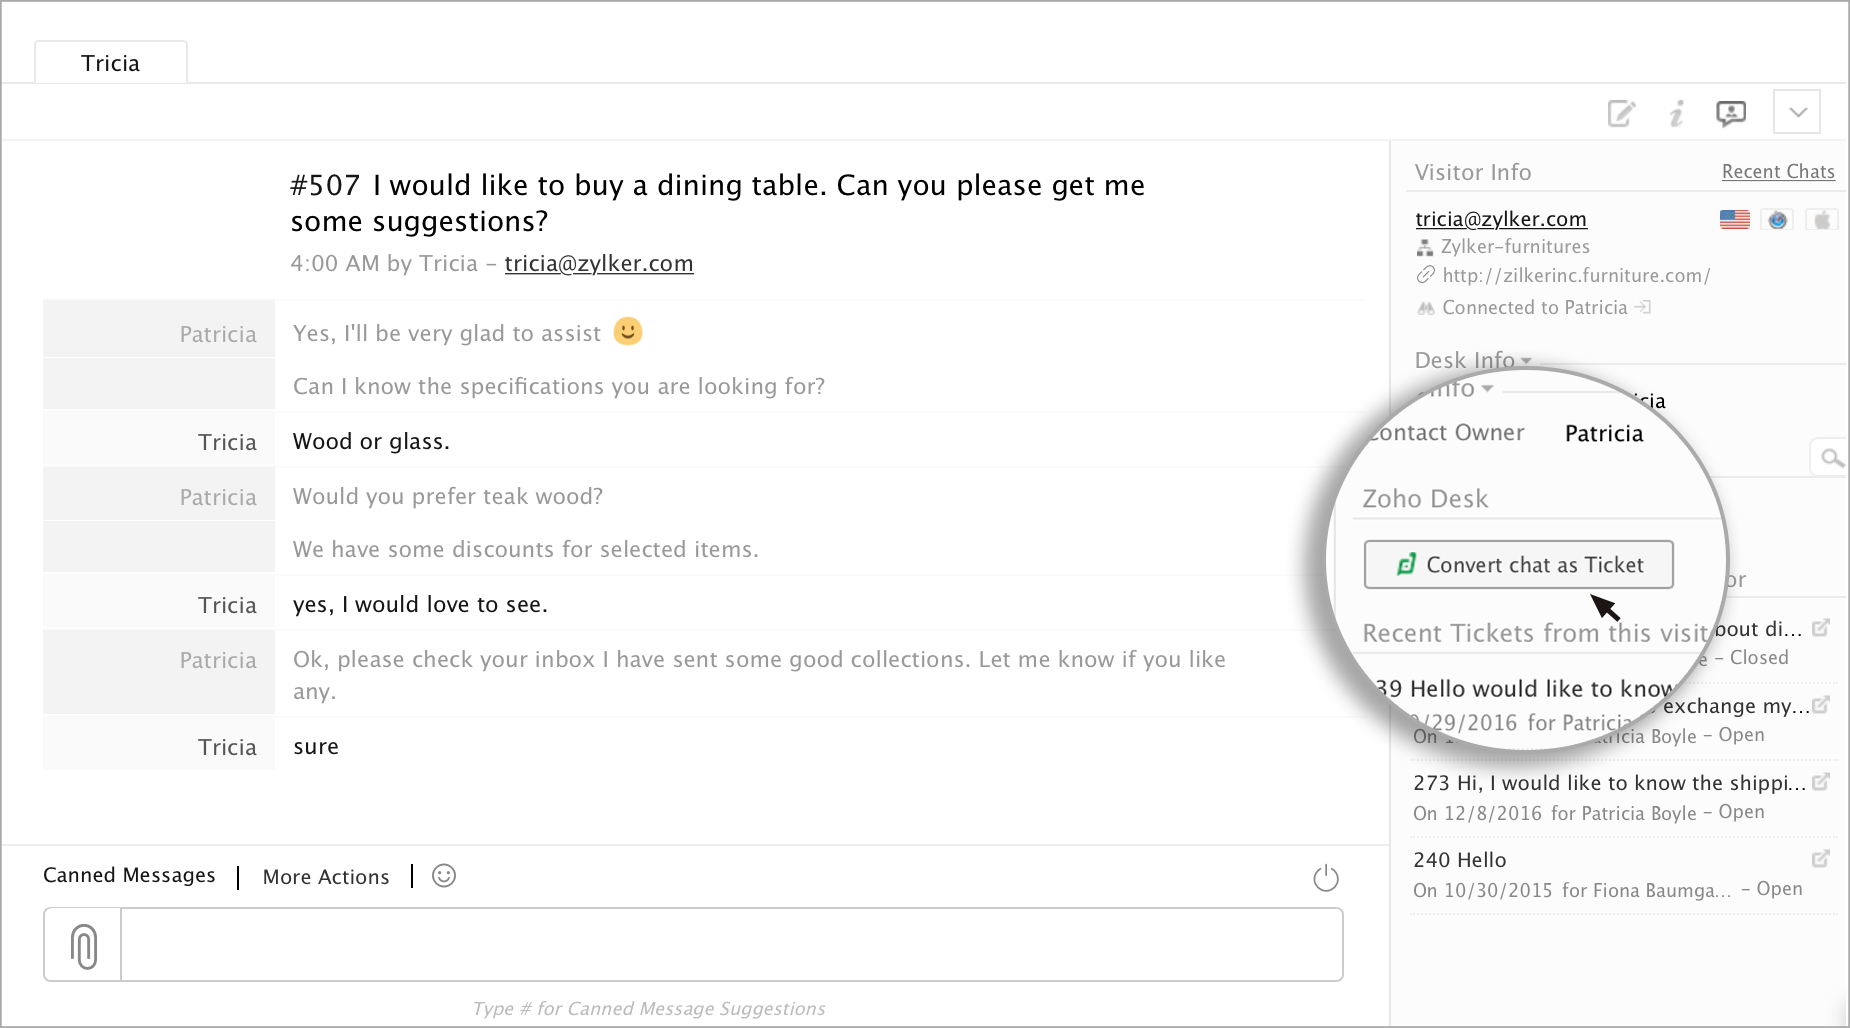Click the leave icon beside Connected to Patricia

click(1643, 307)
